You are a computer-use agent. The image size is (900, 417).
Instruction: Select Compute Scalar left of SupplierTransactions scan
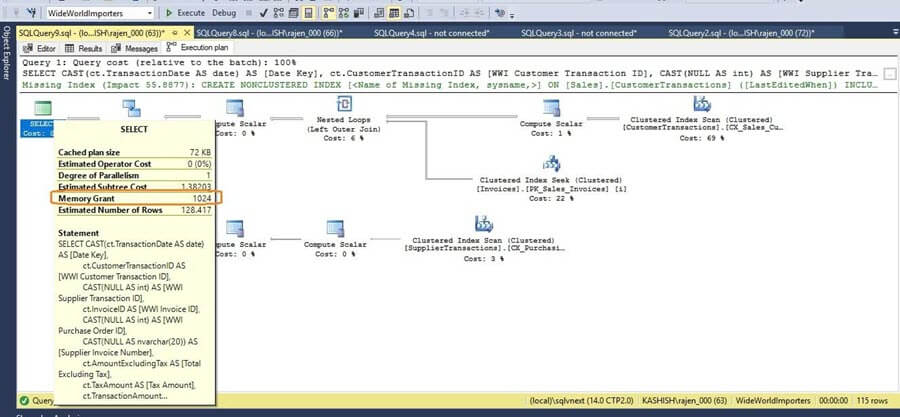click(x=335, y=228)
